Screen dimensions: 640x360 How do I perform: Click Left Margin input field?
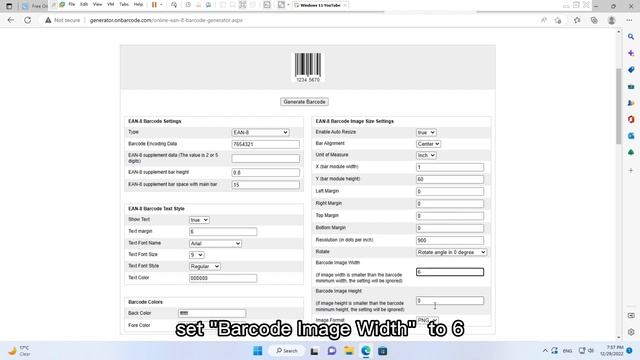click(450, 191)
